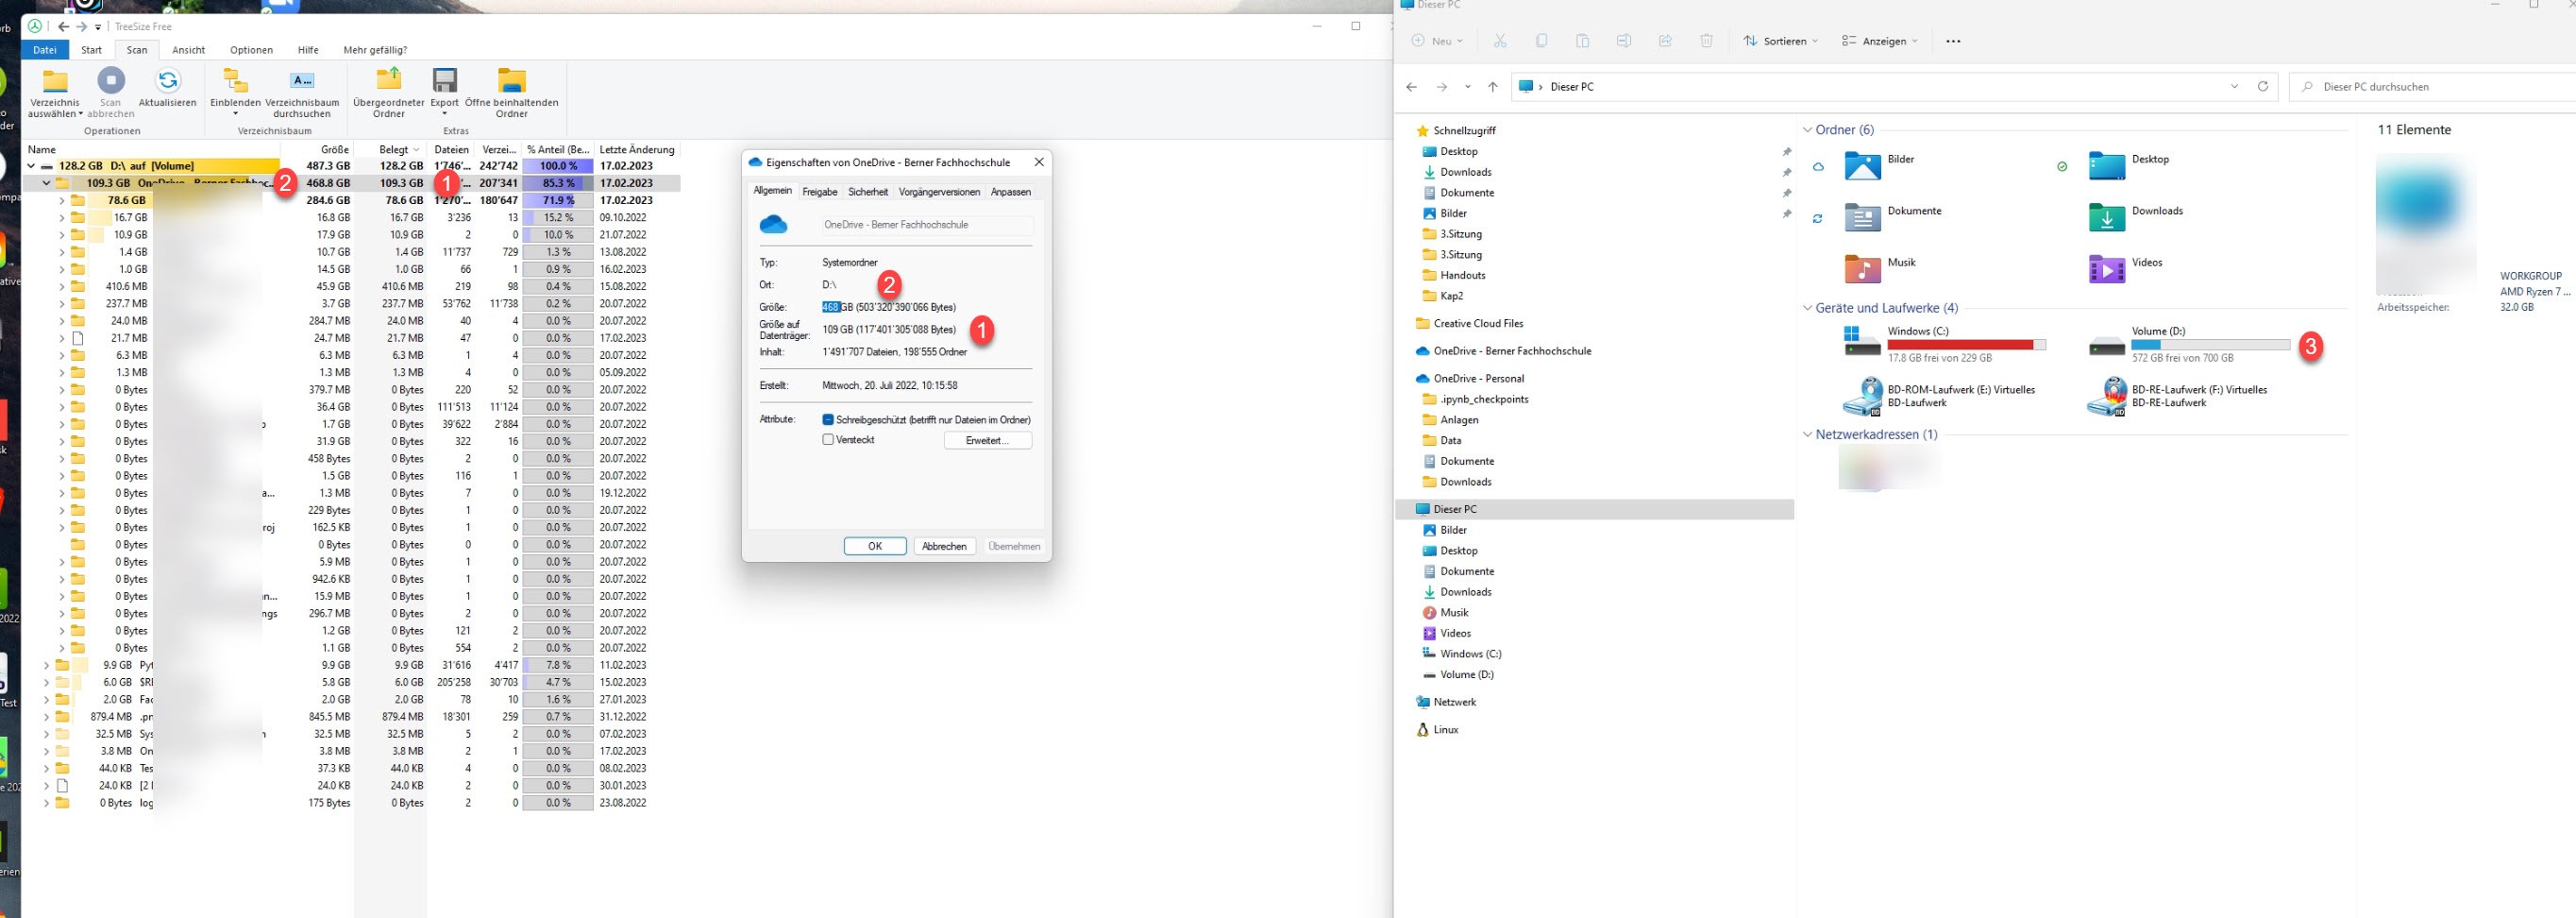Switch to the Start ribbon tab
This screenshot has height=918, width=2576.
[x=92, y=50]
